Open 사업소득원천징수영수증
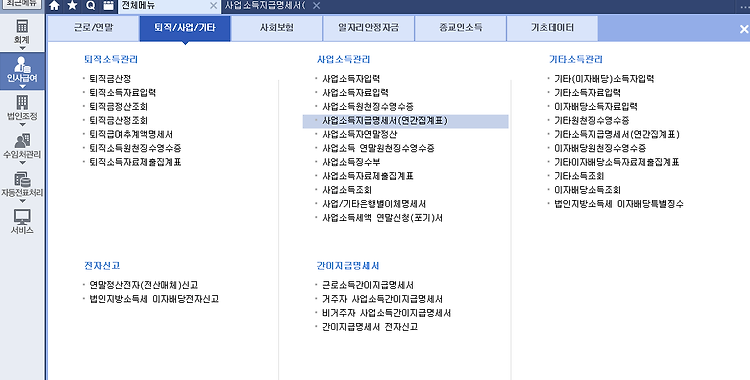The height and width of the screenshot is (380, 750). click(x=368, y=106)
